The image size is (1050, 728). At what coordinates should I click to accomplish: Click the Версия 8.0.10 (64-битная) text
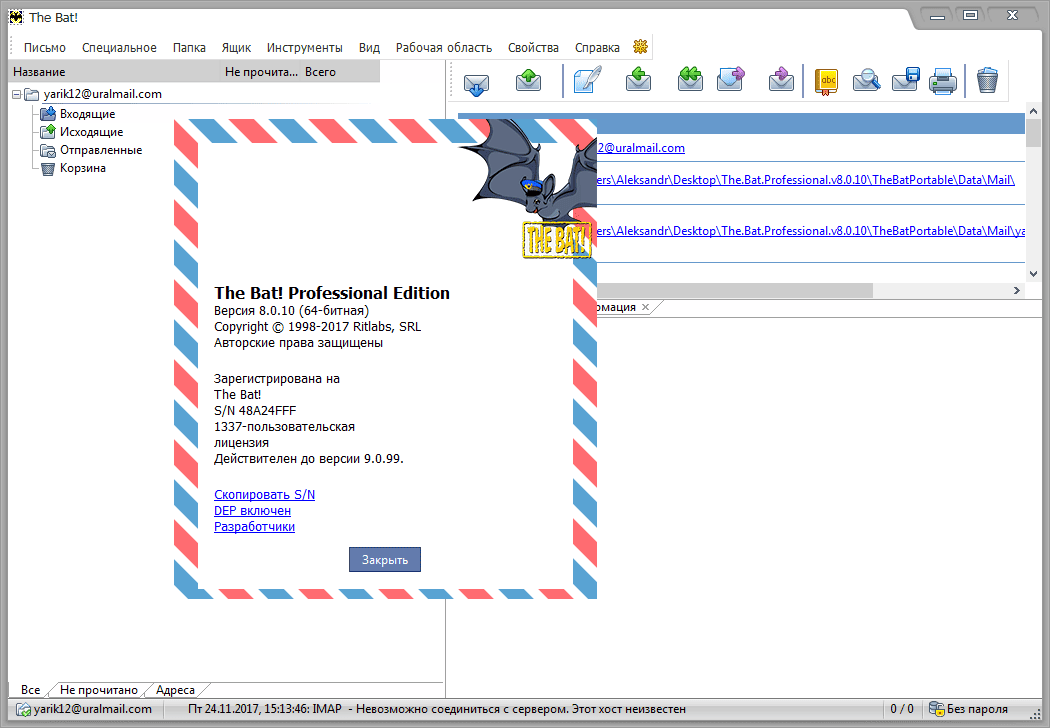pos(291,311)
